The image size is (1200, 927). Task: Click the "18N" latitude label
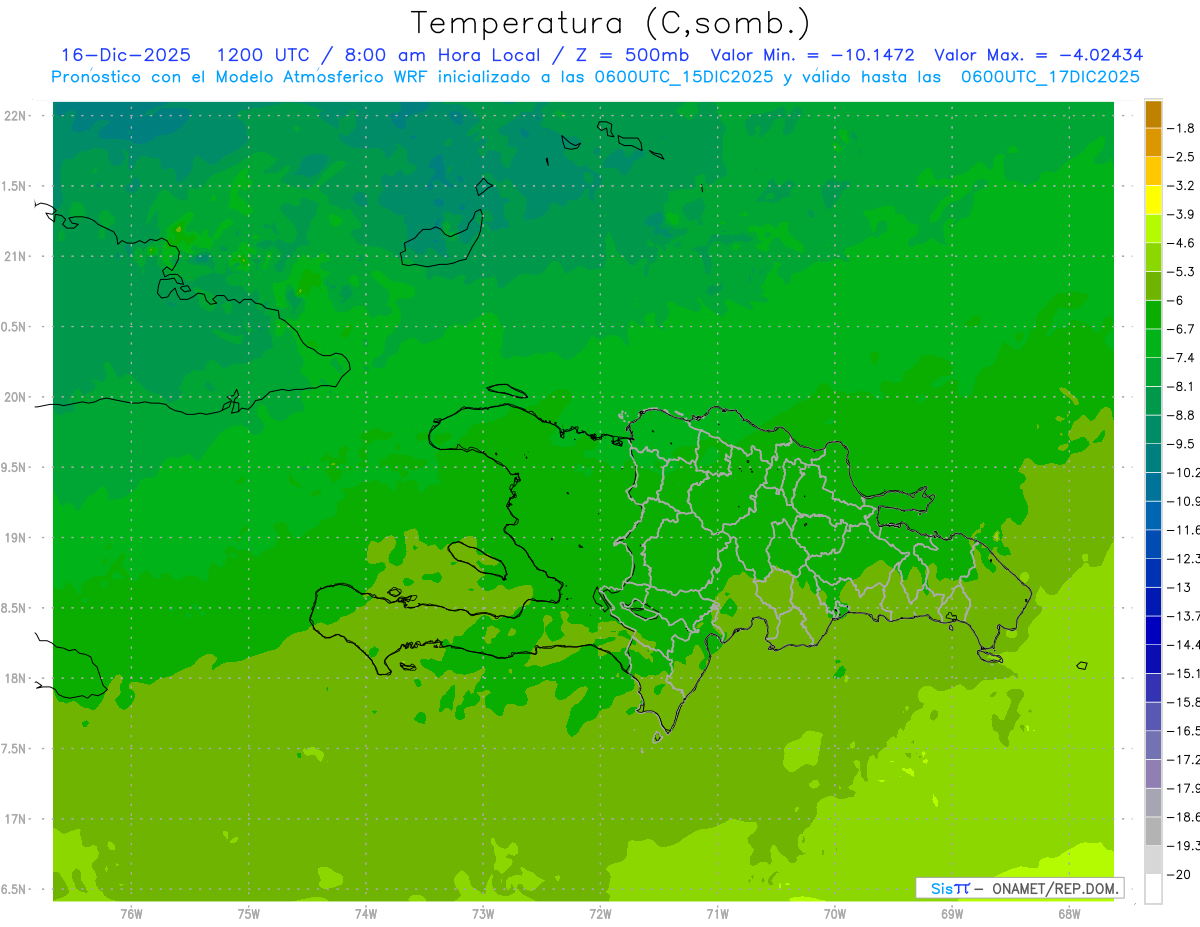click(x=14, y=679)
